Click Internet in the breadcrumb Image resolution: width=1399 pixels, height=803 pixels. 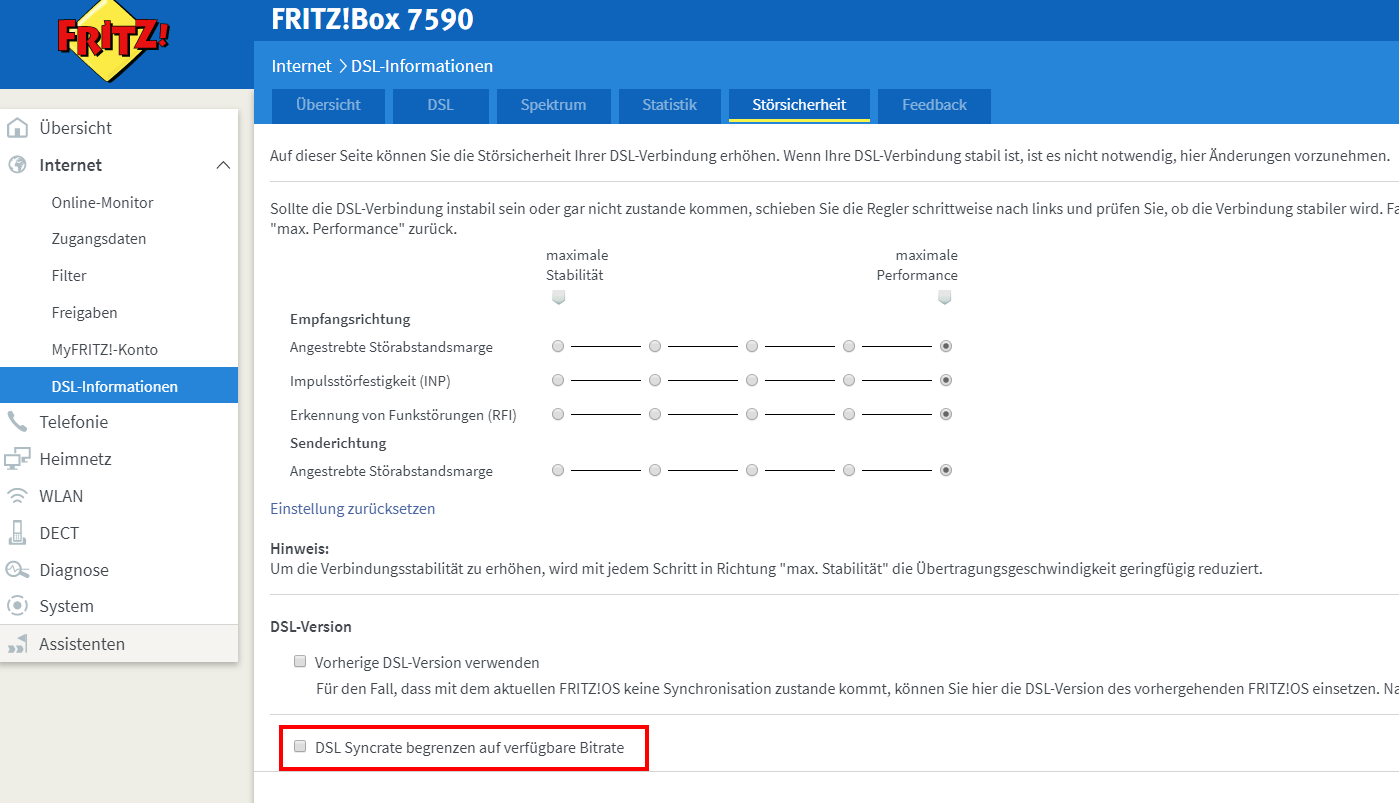point(301,66)
